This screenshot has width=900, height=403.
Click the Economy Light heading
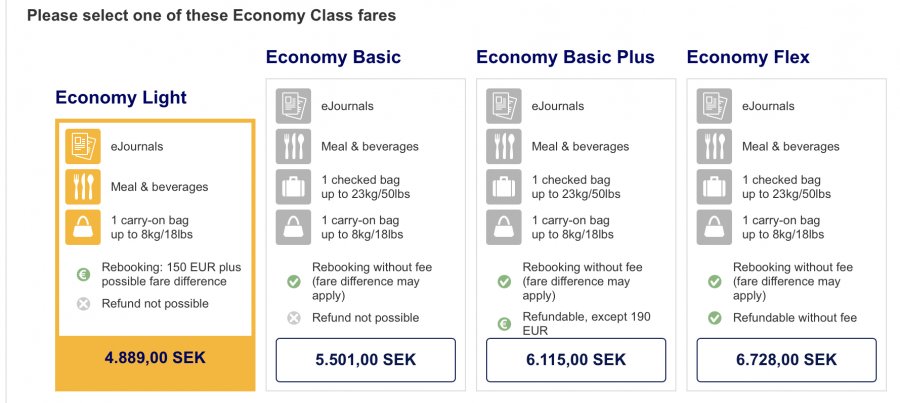point(121,97)
